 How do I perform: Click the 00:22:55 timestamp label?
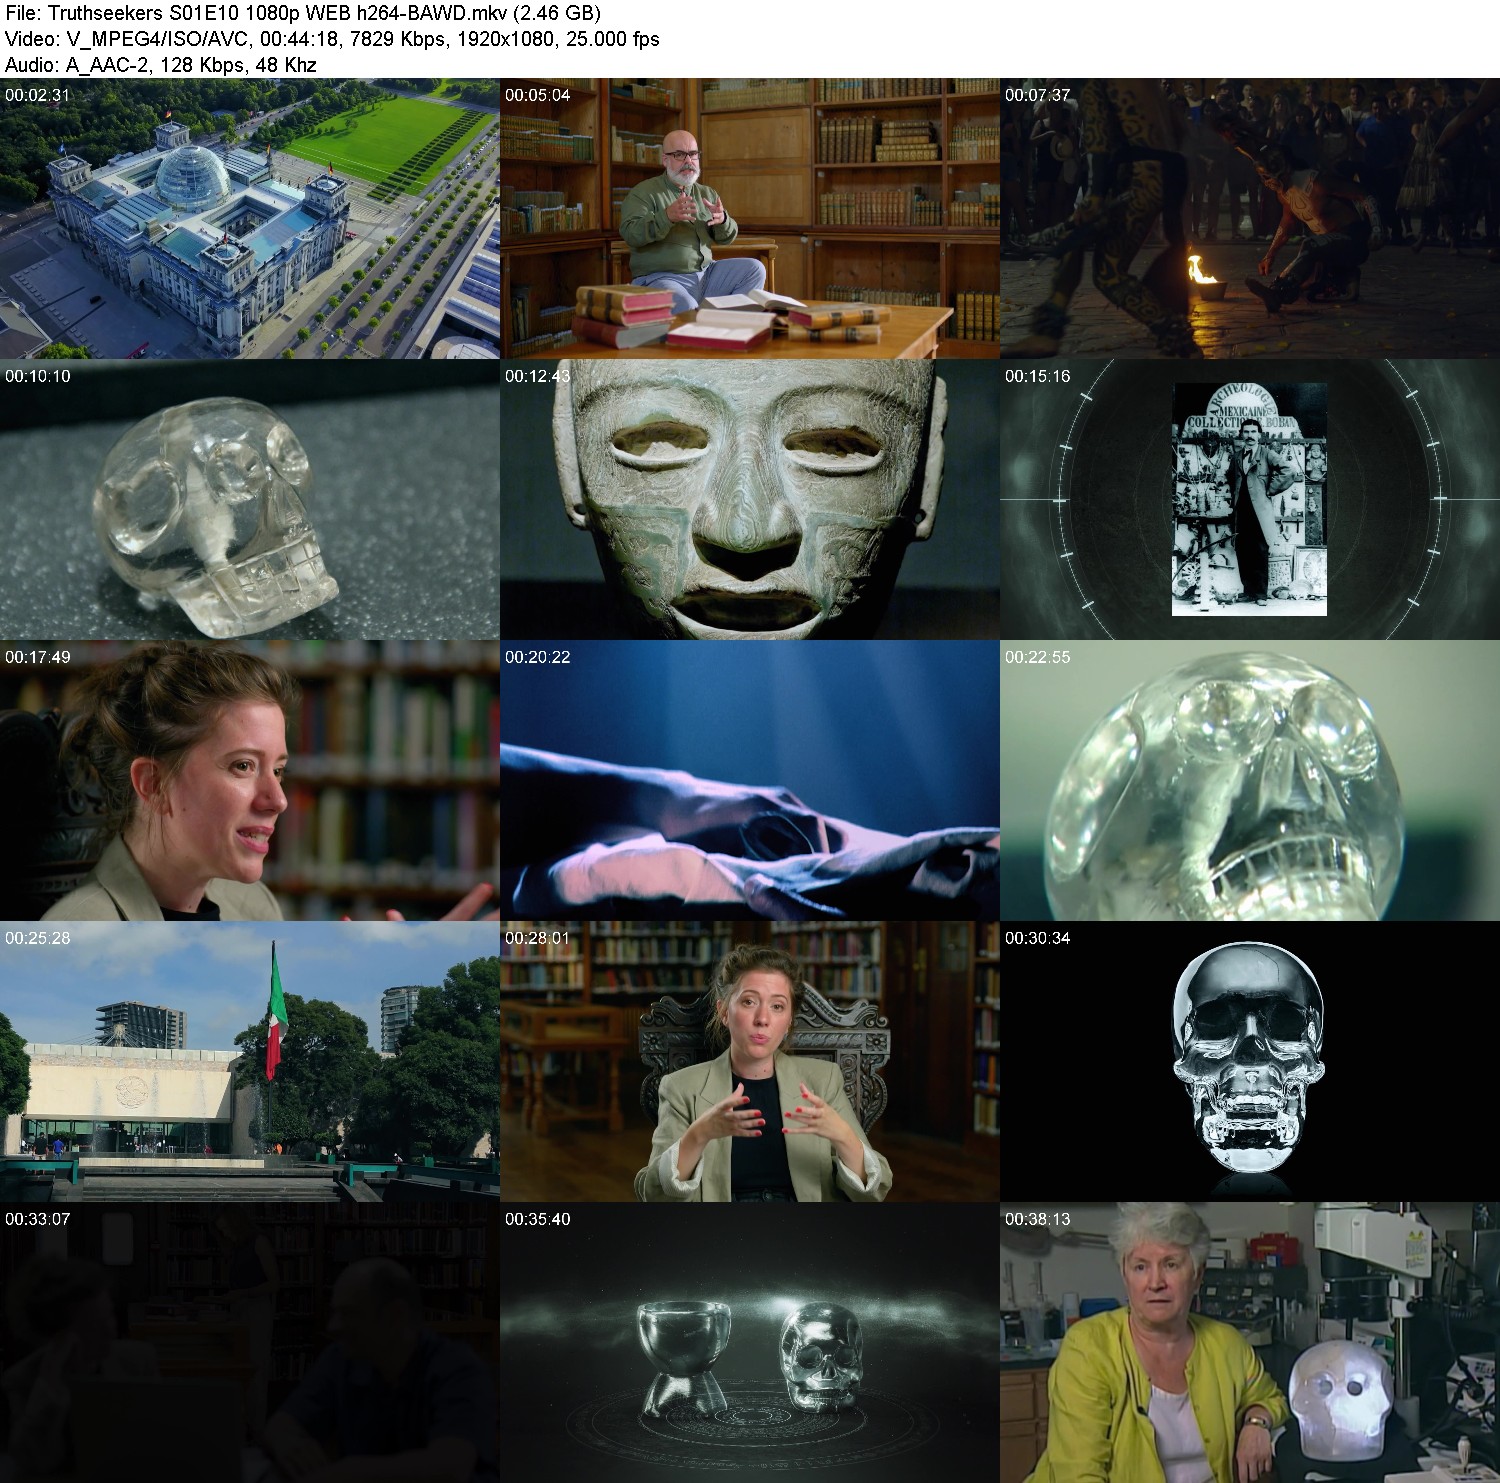pyautogui.click(x=1037, y=657)
